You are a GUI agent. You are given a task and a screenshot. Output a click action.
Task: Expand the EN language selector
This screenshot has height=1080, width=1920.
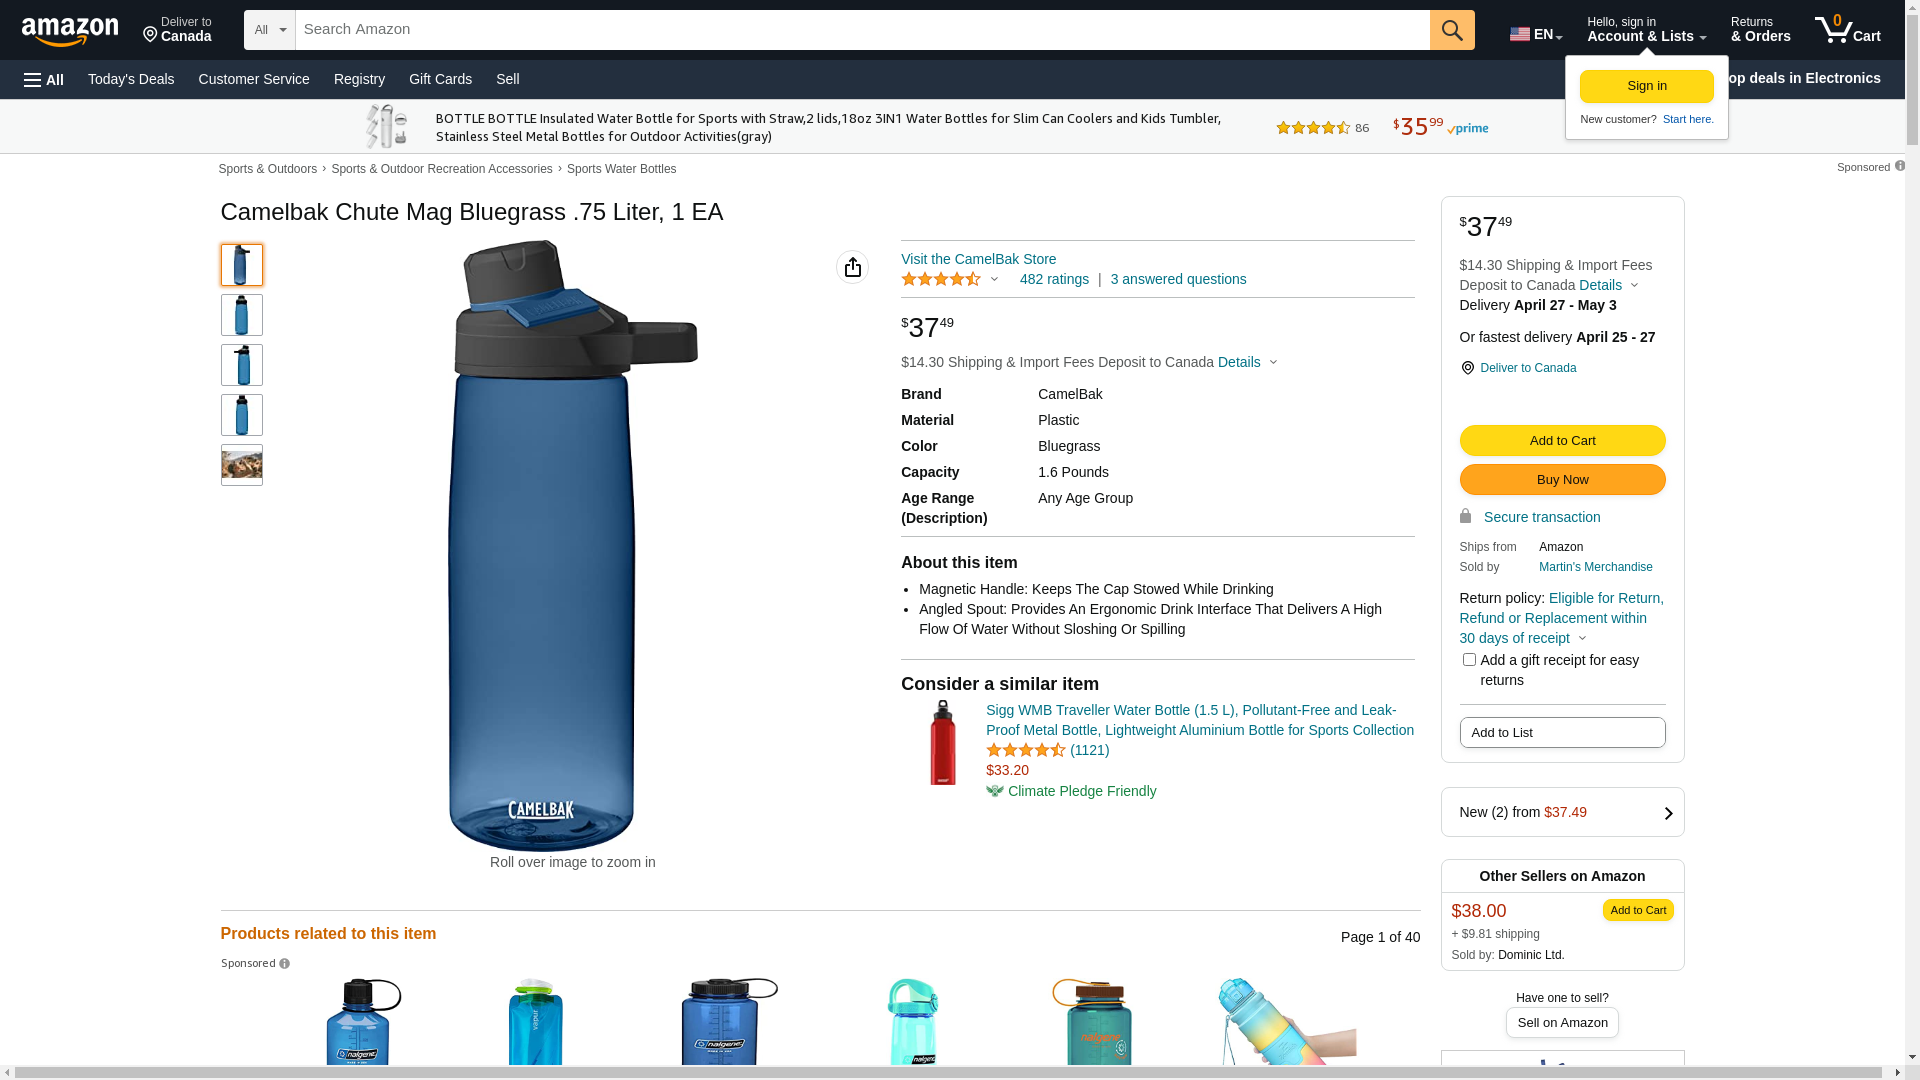click(1536, 34)
